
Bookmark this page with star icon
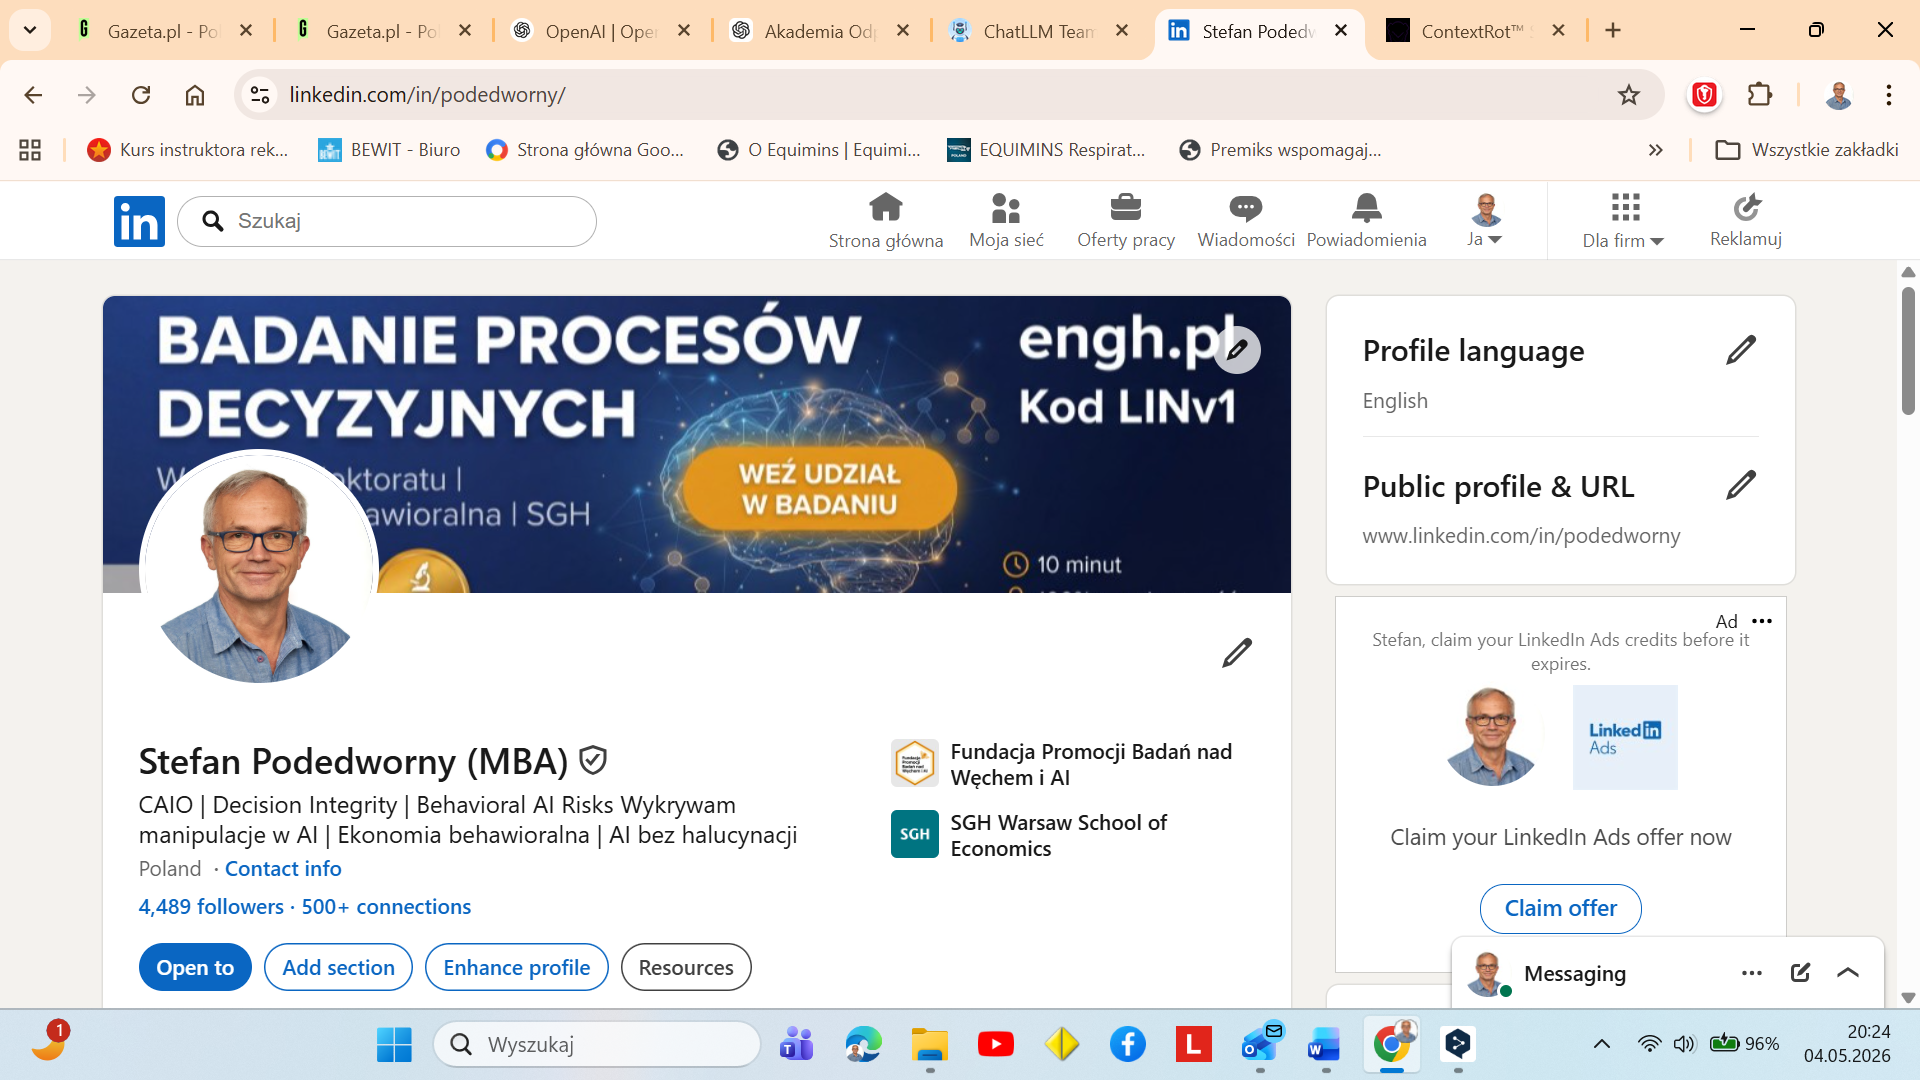pos(1629,95)
